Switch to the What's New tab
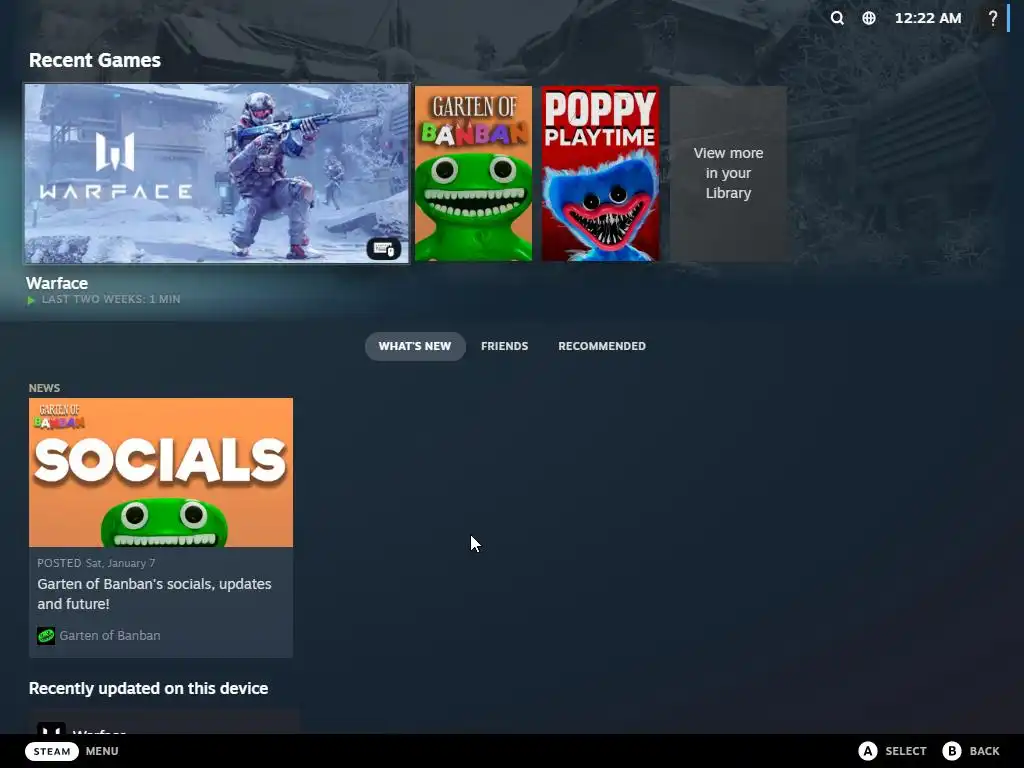 pos(415,346)
